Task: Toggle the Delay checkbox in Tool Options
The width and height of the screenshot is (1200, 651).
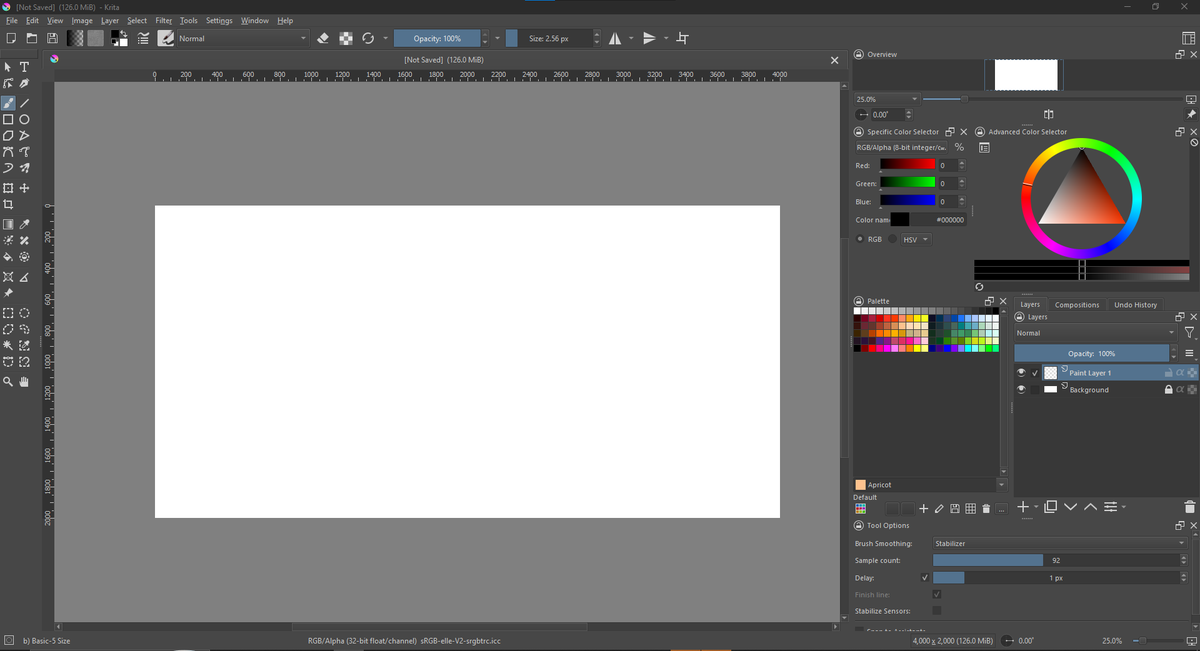Action: pyautogui.click(x=924, y=578)
